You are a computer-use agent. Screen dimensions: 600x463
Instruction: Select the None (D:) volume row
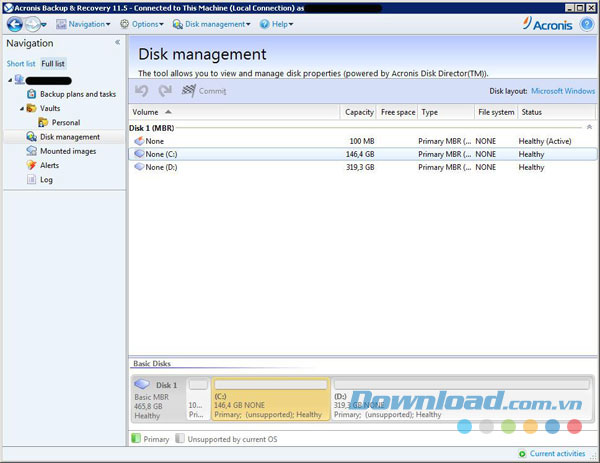[363, 167]
